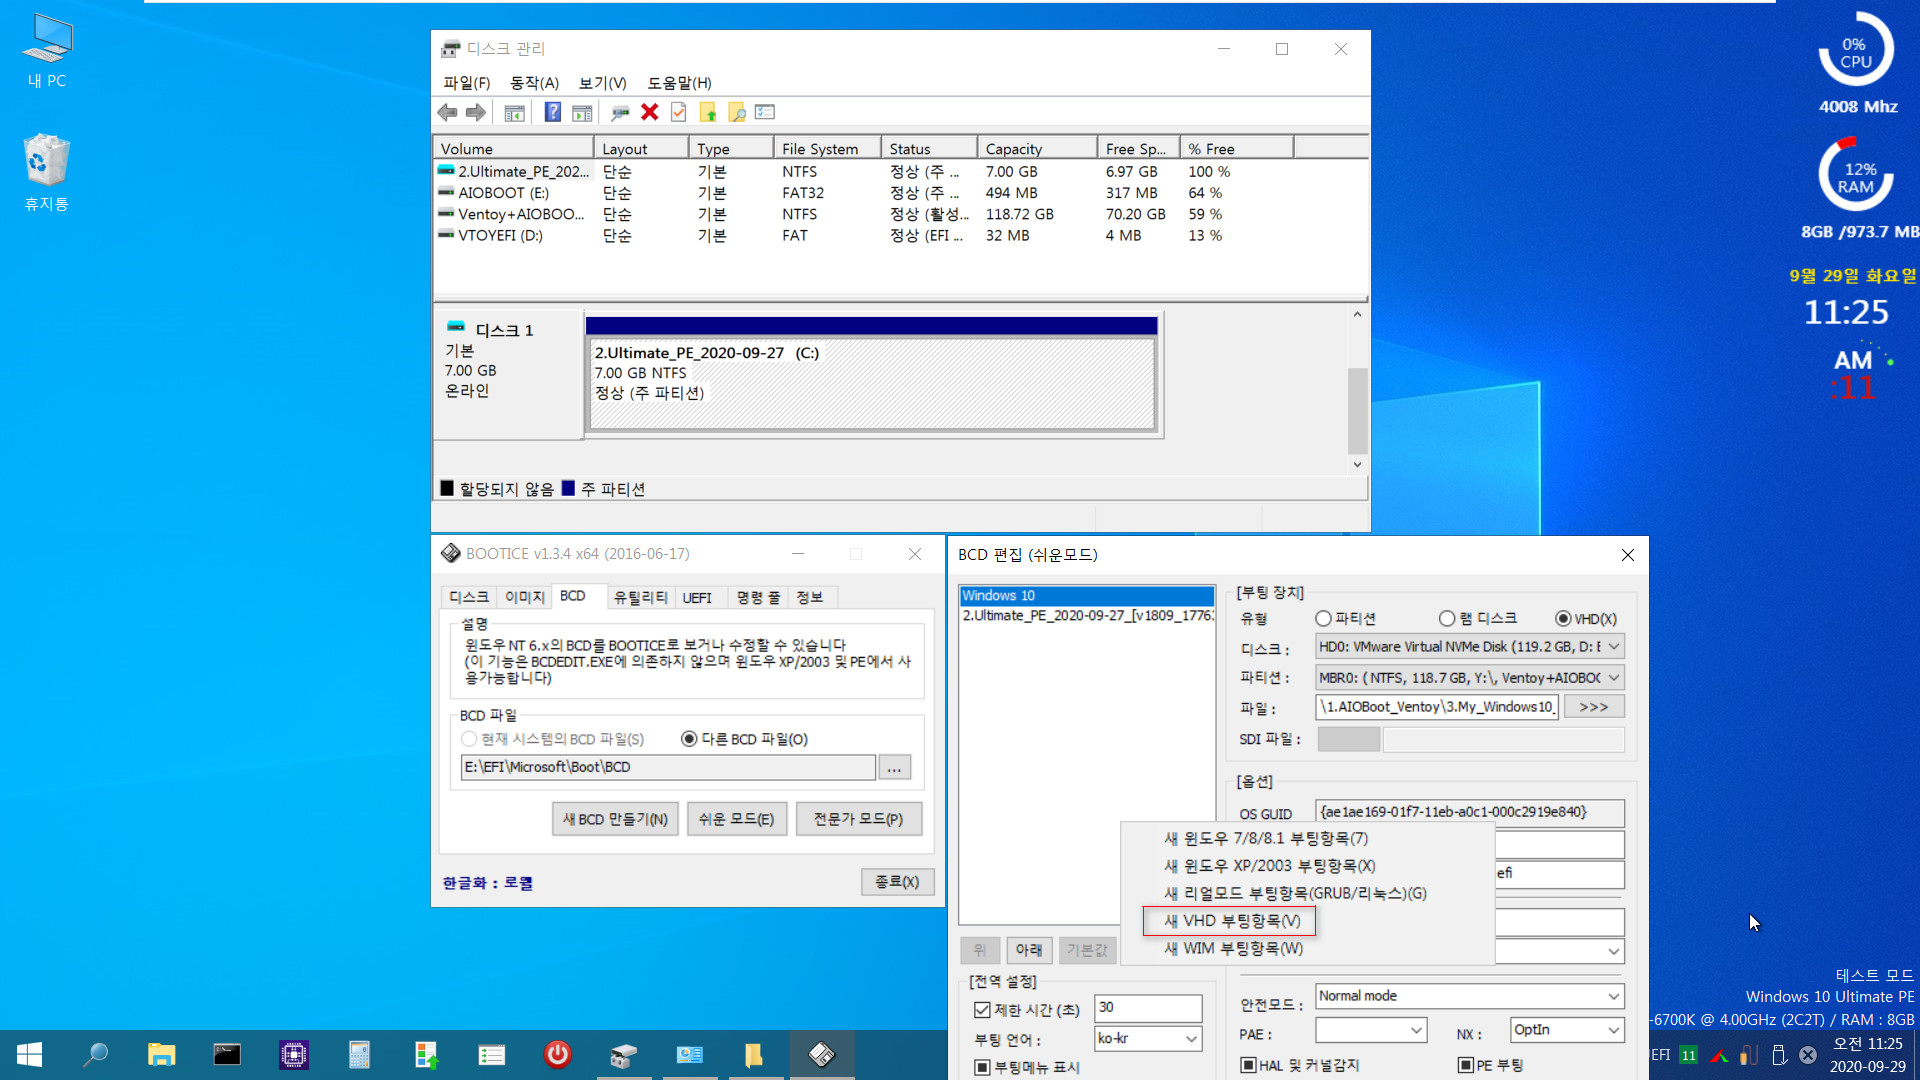Image resolution: width=1920 pixels, height=1080 pixels.
Task: Select the 램 디스크 radio button
Action: 1446,619
